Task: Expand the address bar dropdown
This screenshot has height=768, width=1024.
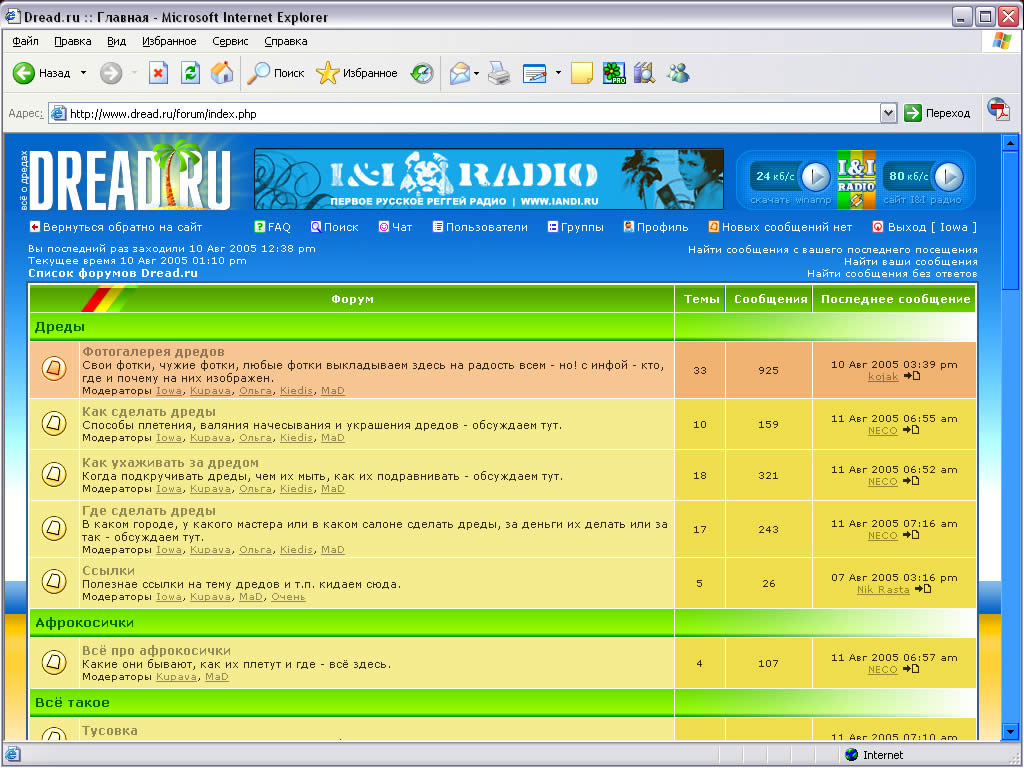Action: (x=888, y=114)
